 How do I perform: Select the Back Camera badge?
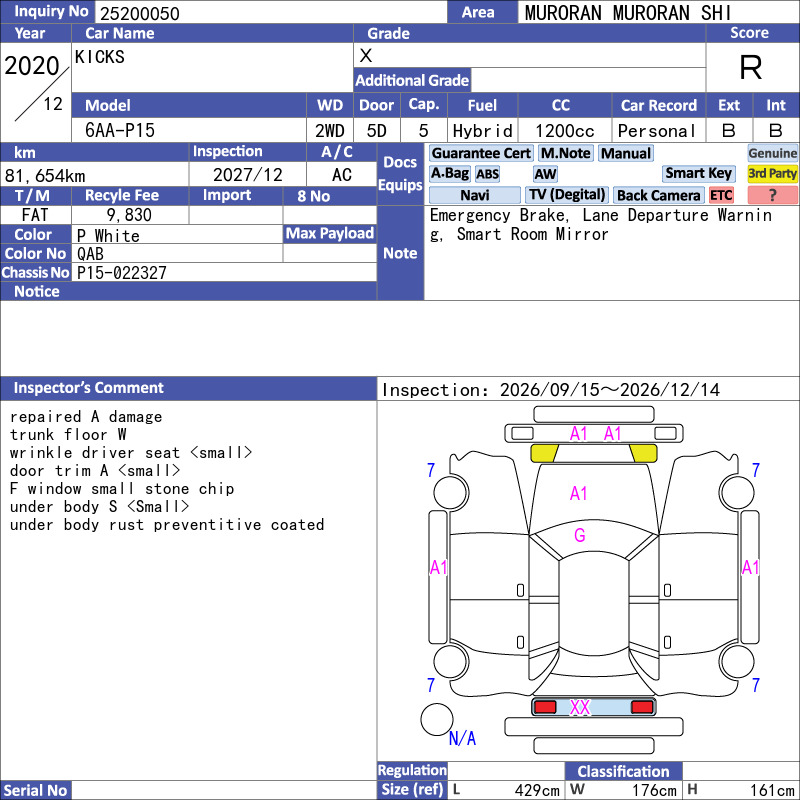[x=658, y=195]
